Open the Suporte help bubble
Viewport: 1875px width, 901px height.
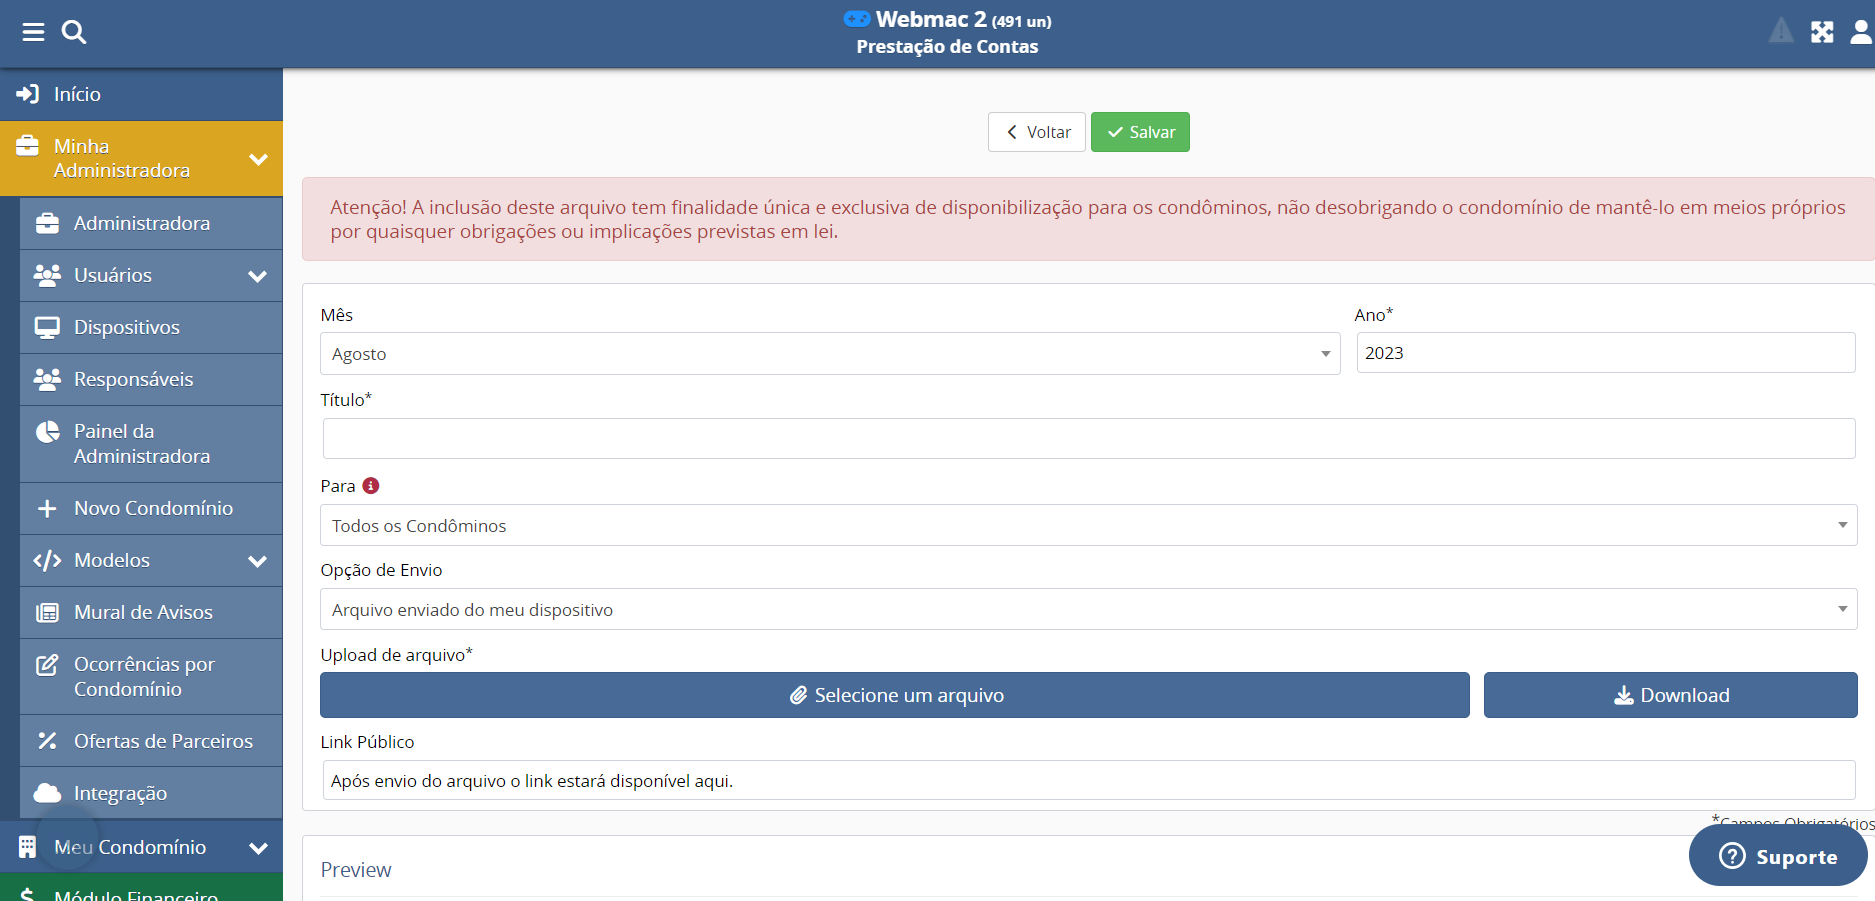(1777, 856)
